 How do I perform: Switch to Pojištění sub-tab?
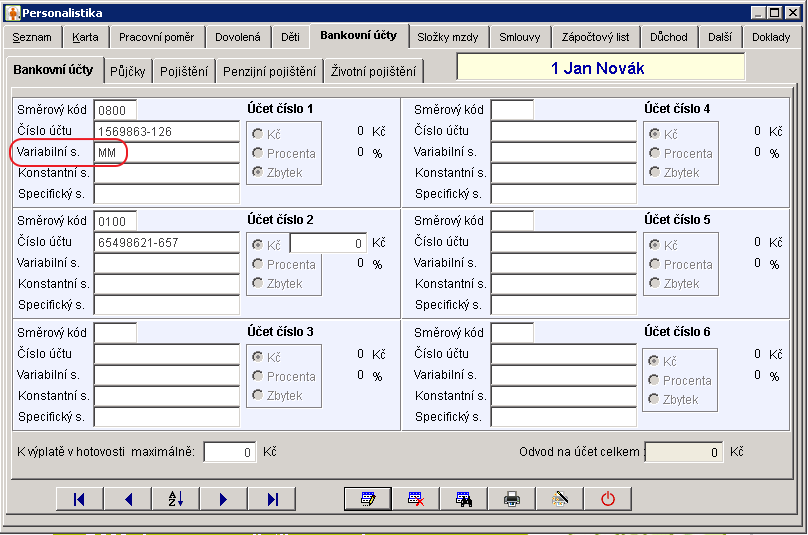click(x=184, y=71)
